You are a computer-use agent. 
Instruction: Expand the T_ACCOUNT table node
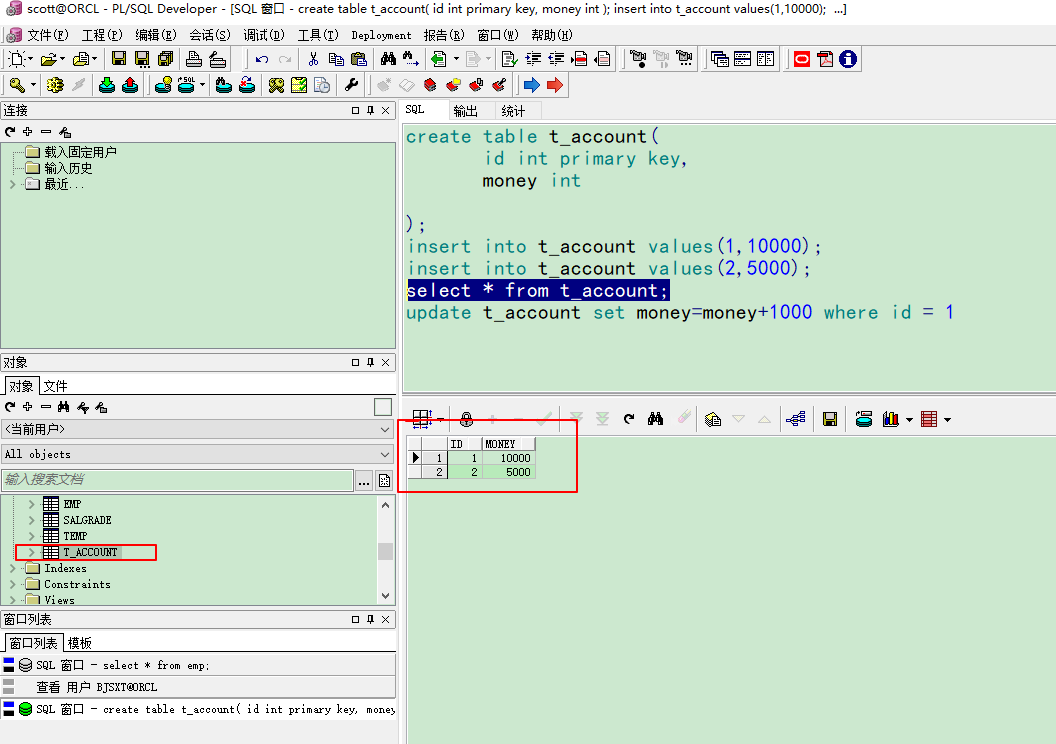coord(31,552)
